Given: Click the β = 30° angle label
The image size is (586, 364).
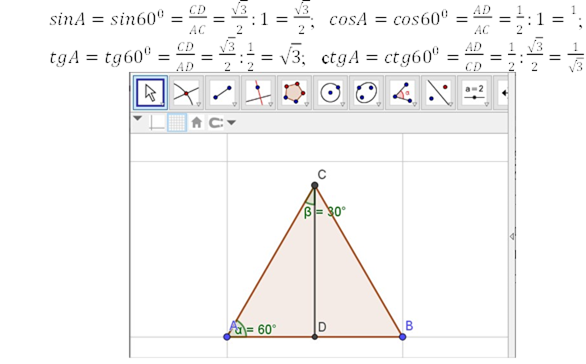Looking at the screenshot, I should tap(325, 212).
